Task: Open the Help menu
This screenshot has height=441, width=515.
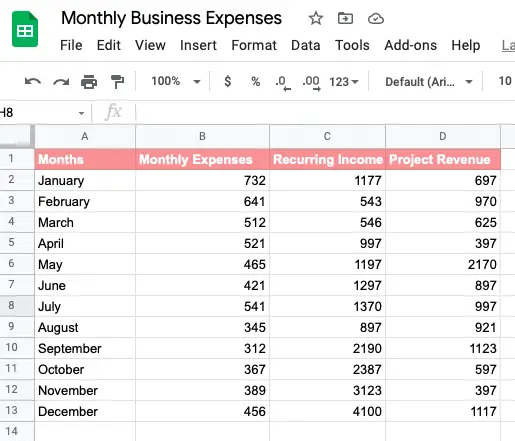Action: click(466, 45)
